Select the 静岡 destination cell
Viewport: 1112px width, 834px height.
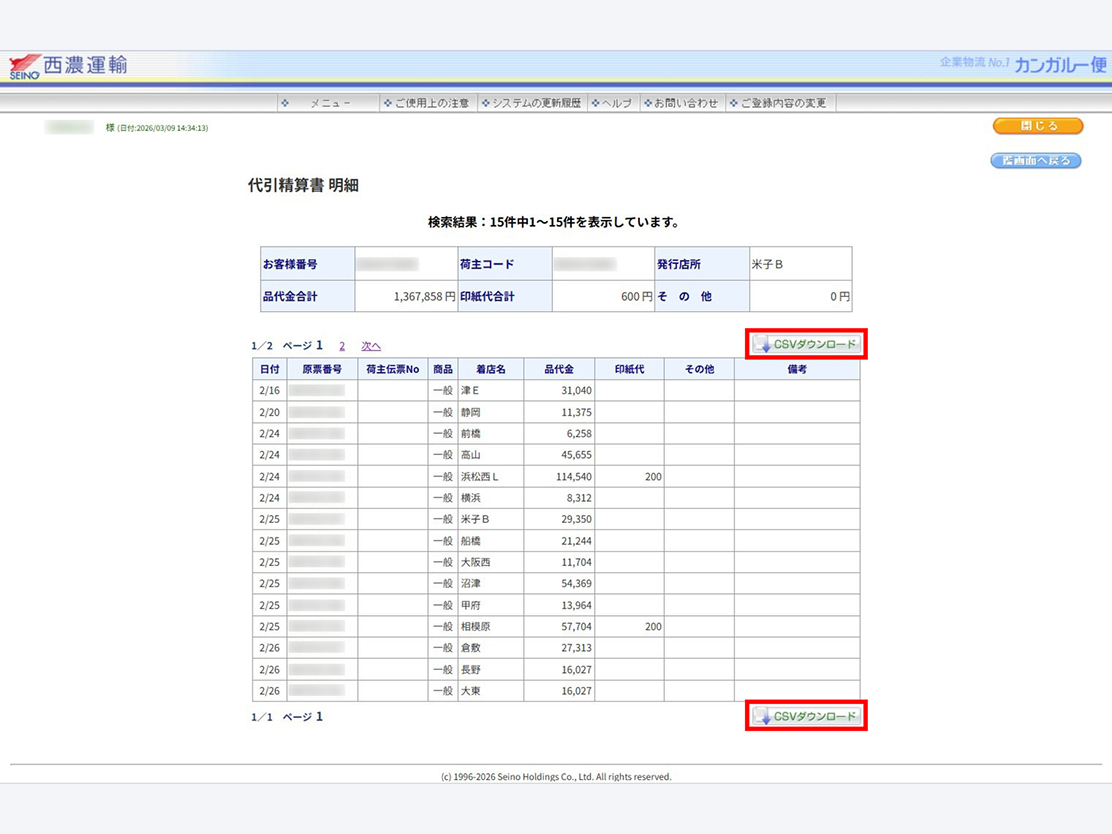pos(491,412)
